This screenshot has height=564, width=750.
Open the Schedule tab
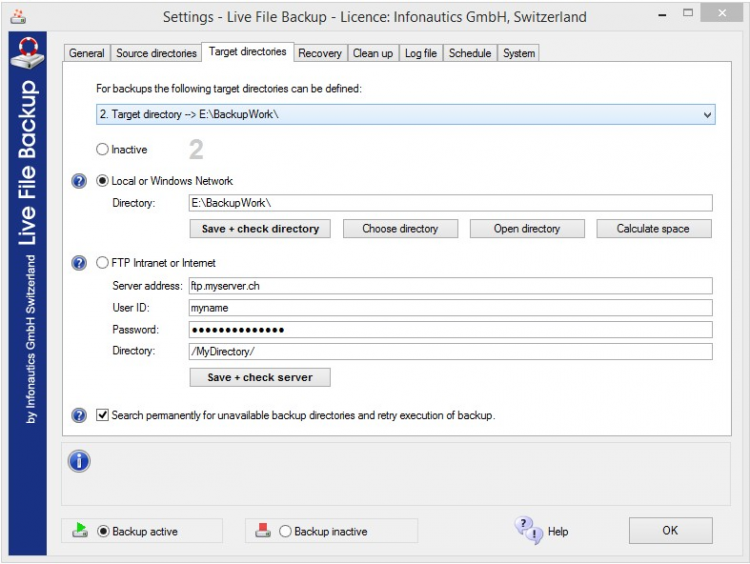pyautogui.click(x=469, y=53)
